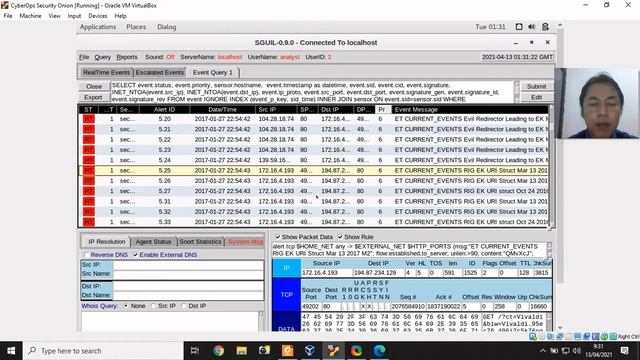Open the Dialog menu in the top panel
640x360 pixels.
167,27
